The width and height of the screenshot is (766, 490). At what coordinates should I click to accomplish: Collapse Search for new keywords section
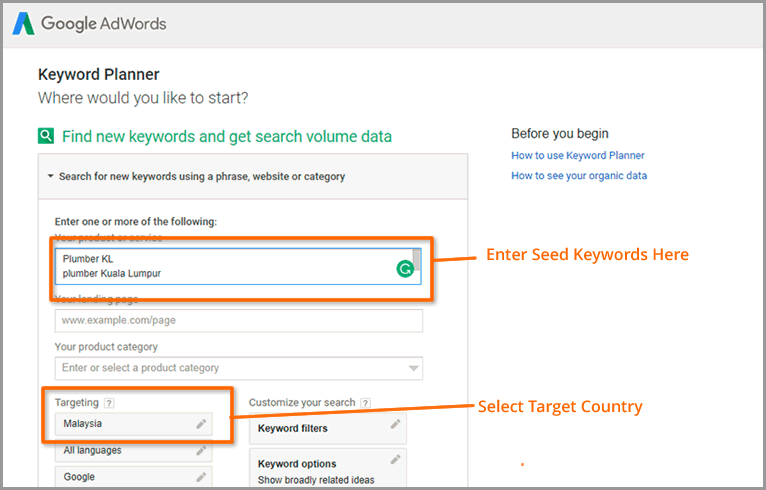point(50,176)
